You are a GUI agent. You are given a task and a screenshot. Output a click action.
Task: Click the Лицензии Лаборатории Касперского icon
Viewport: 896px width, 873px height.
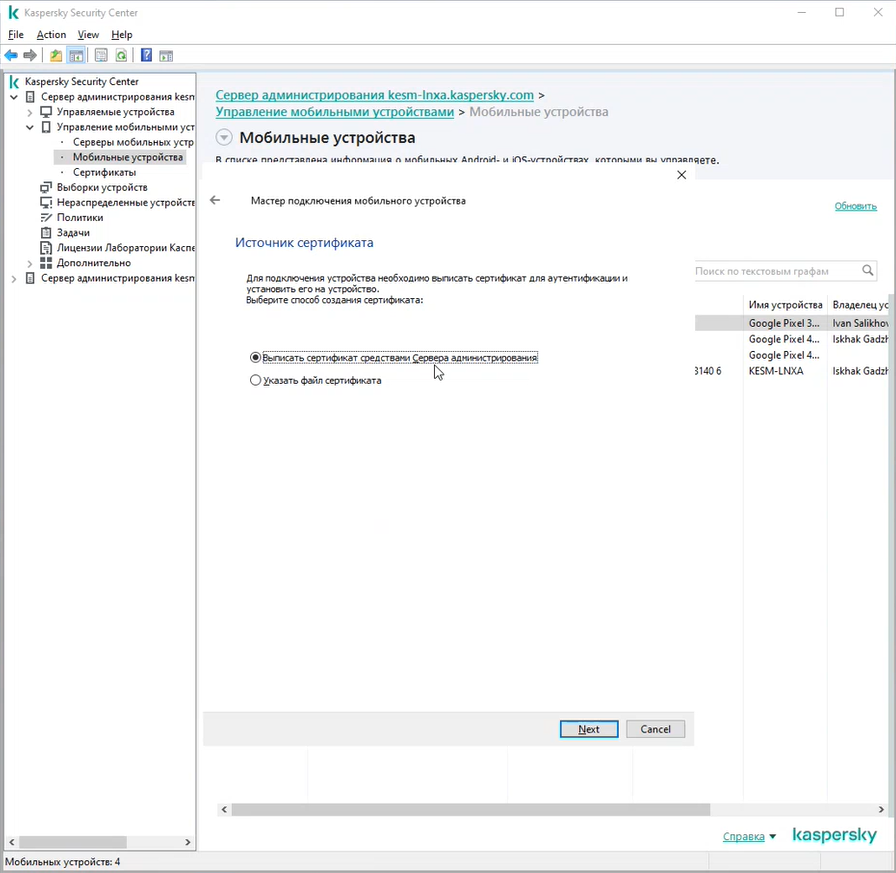click(46, 248)
